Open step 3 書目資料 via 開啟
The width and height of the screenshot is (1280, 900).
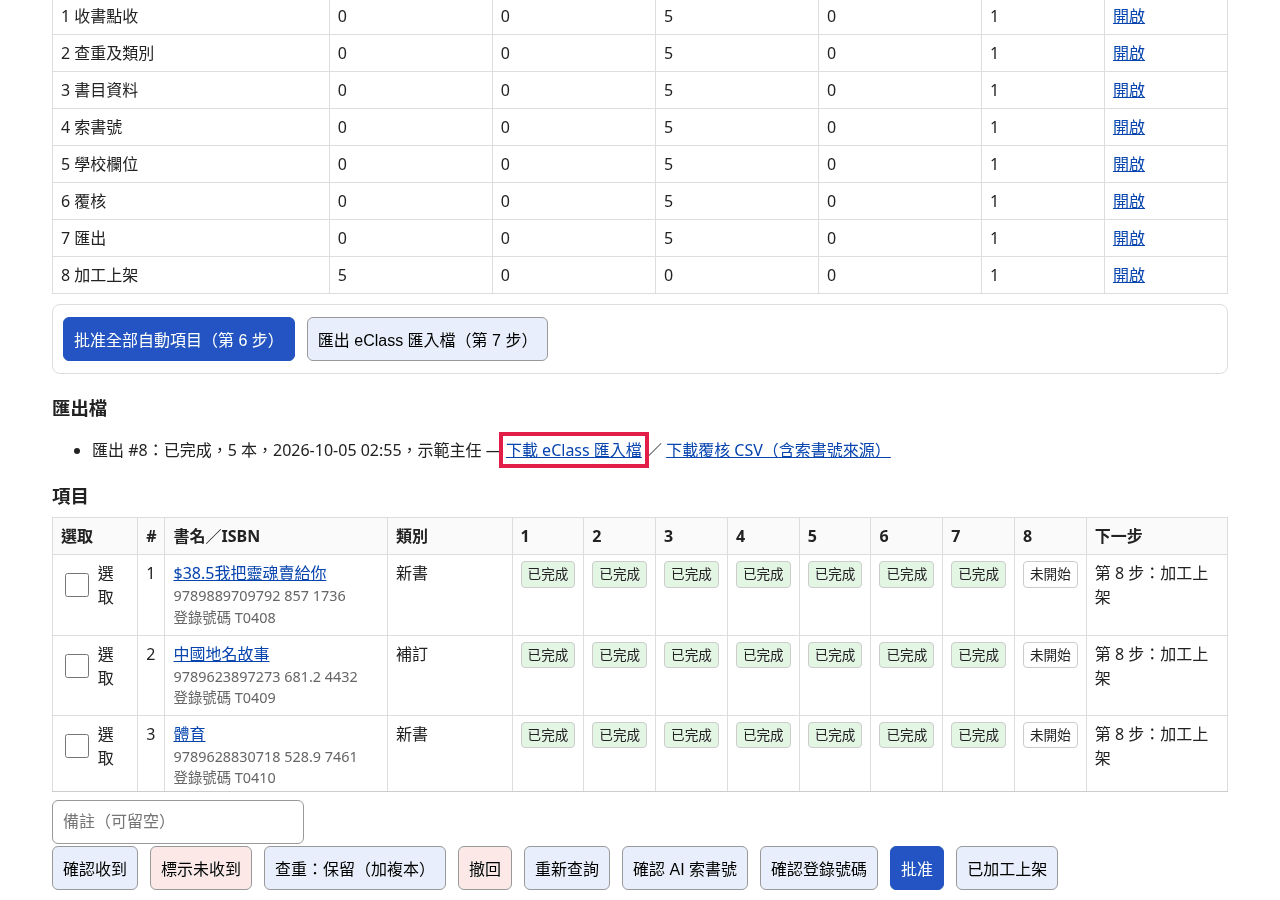click(x=1129, y=90)
